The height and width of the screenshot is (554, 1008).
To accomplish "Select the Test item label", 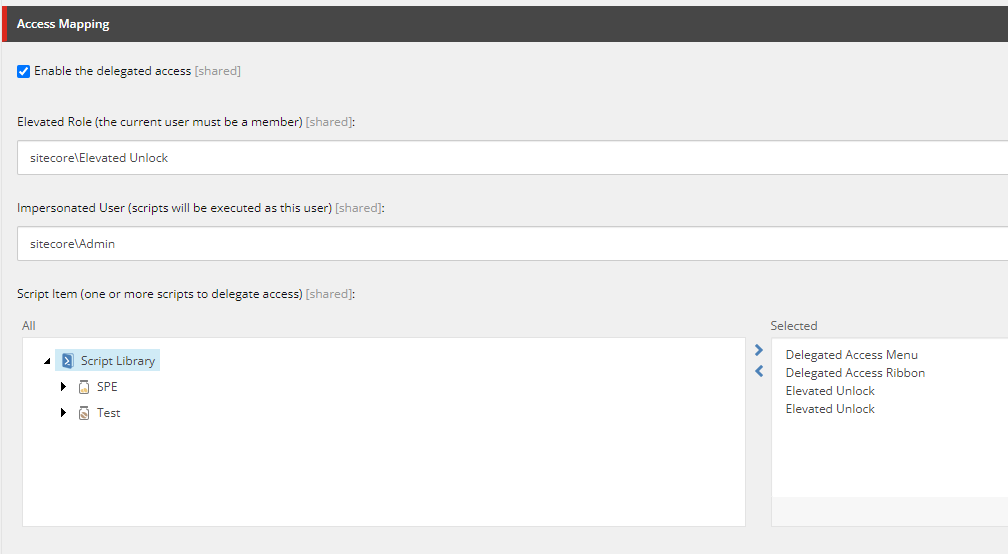I will tap(109, 413).
